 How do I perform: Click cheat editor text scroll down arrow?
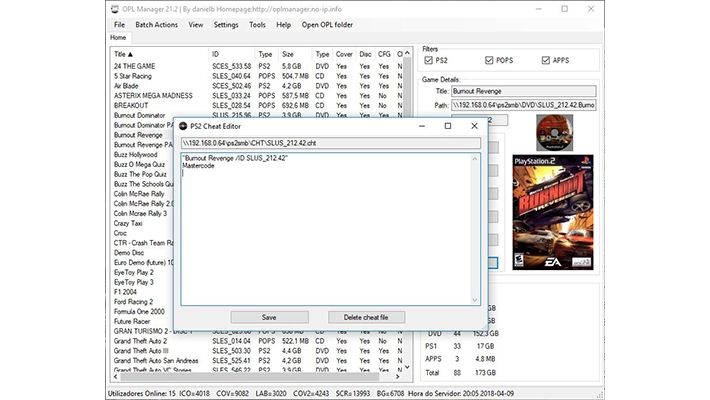pos(475,300)
